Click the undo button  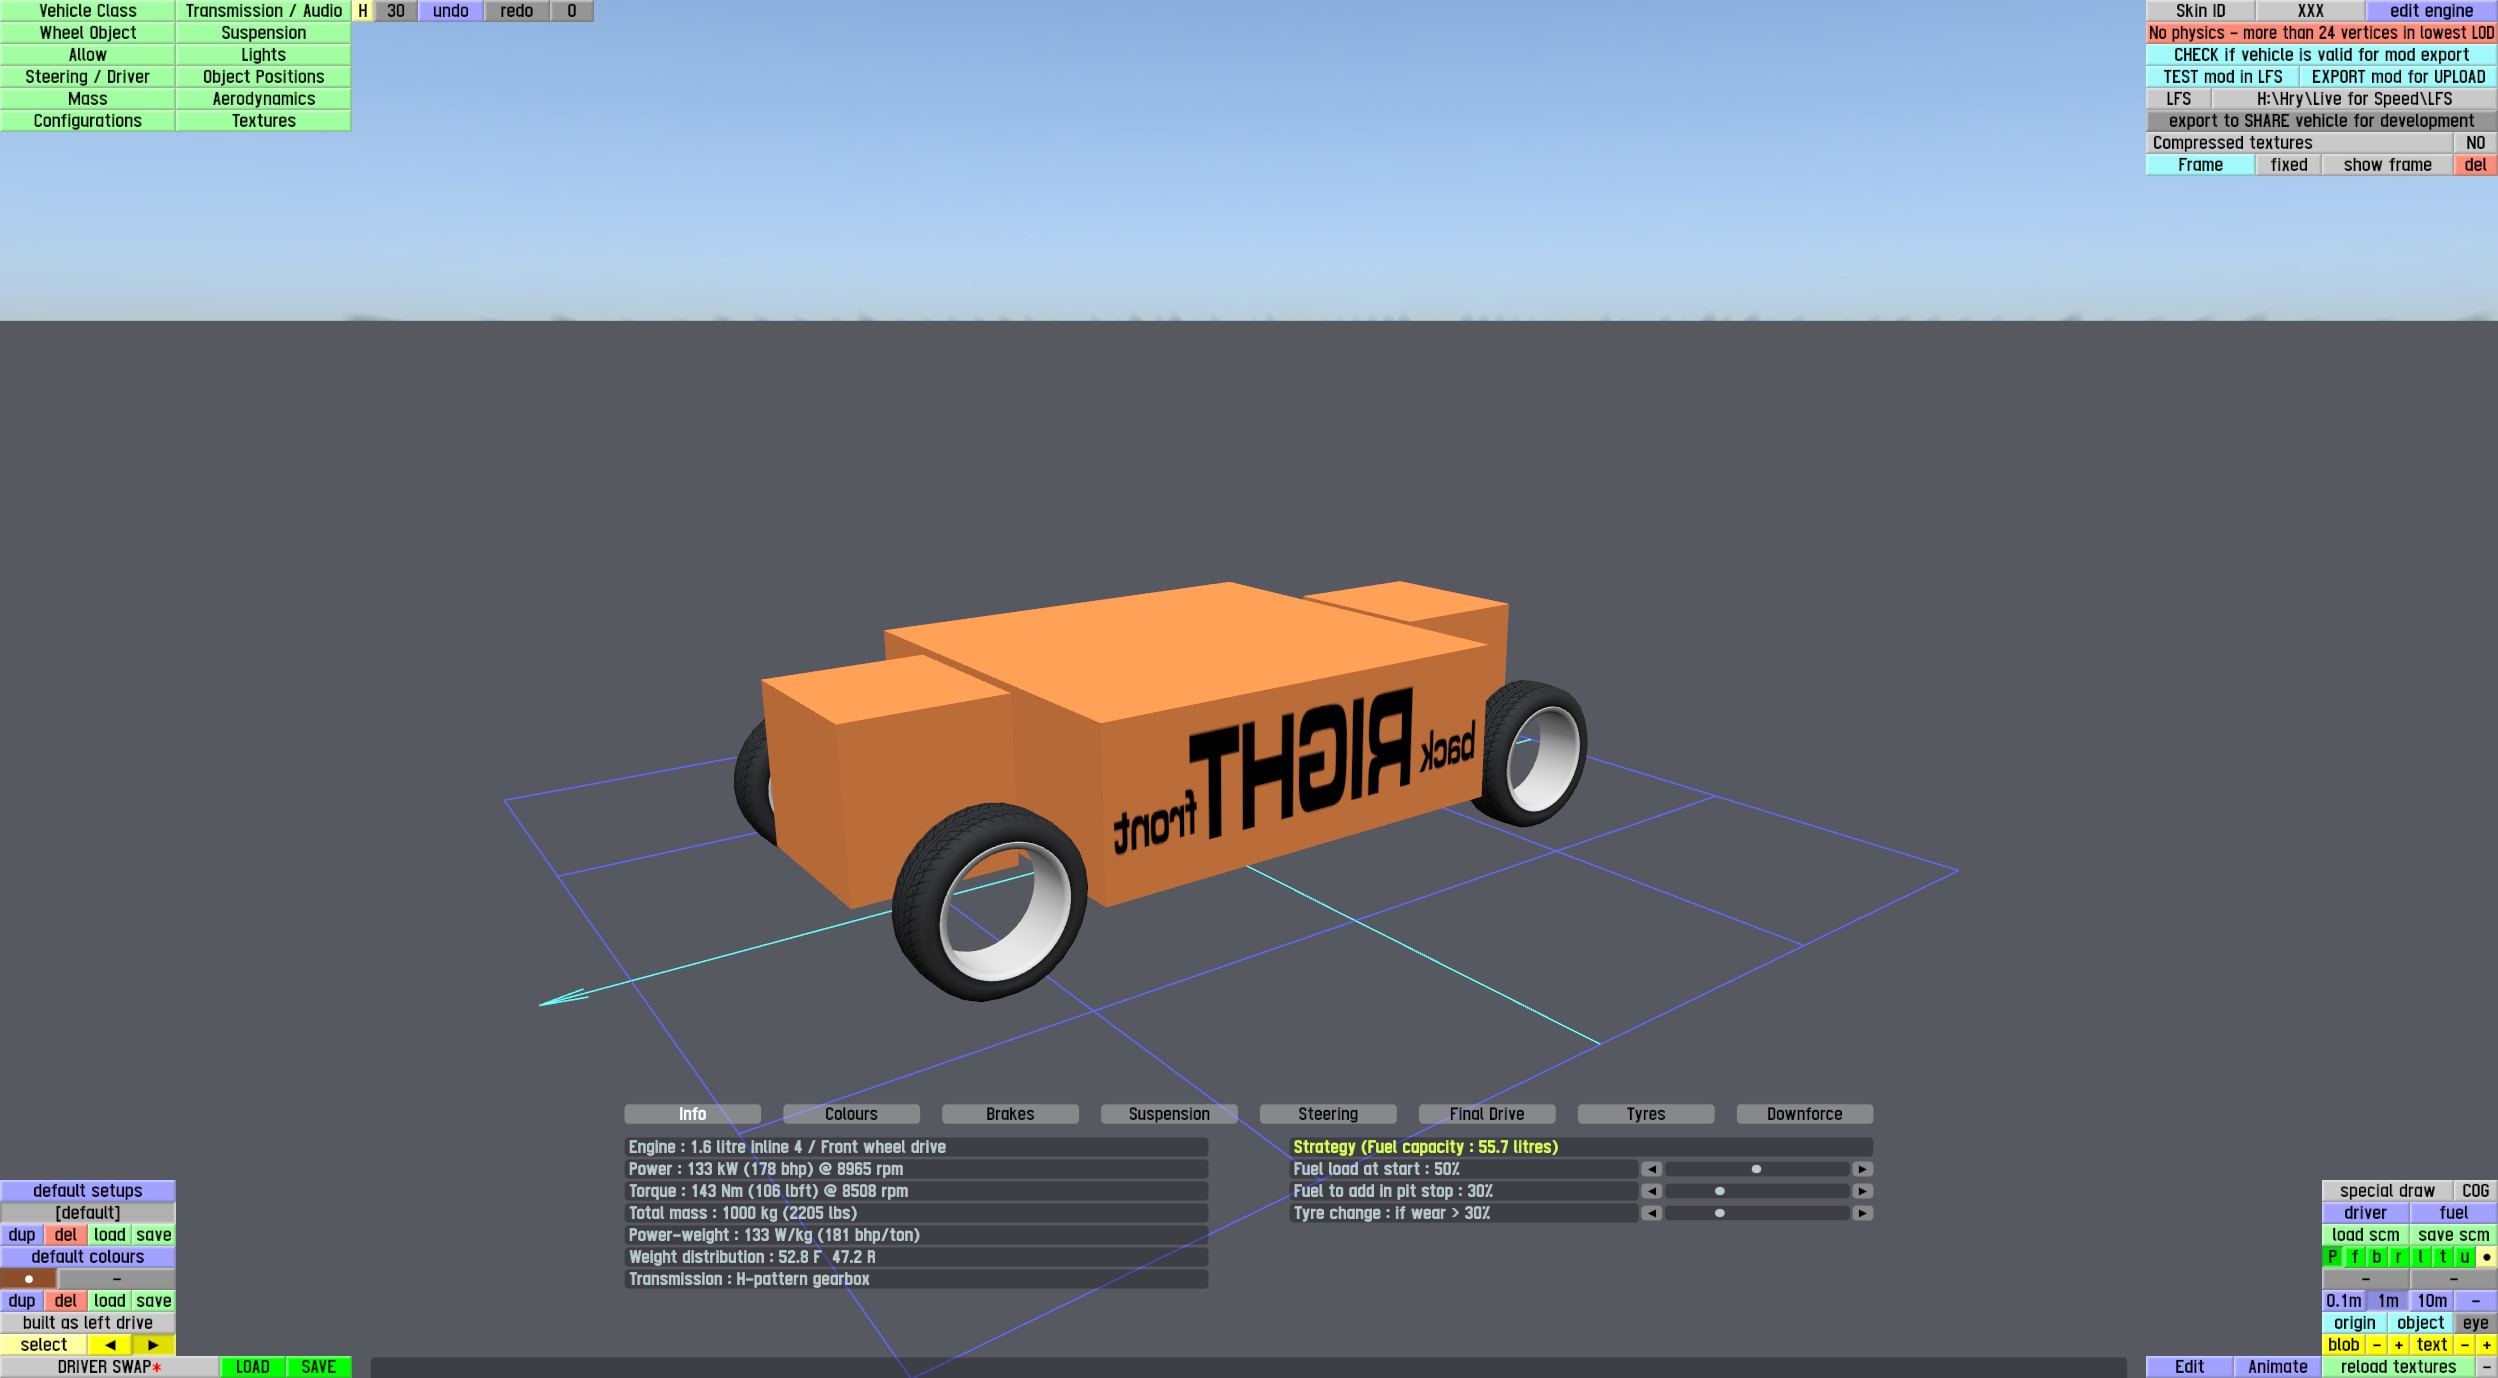(450, 11)
